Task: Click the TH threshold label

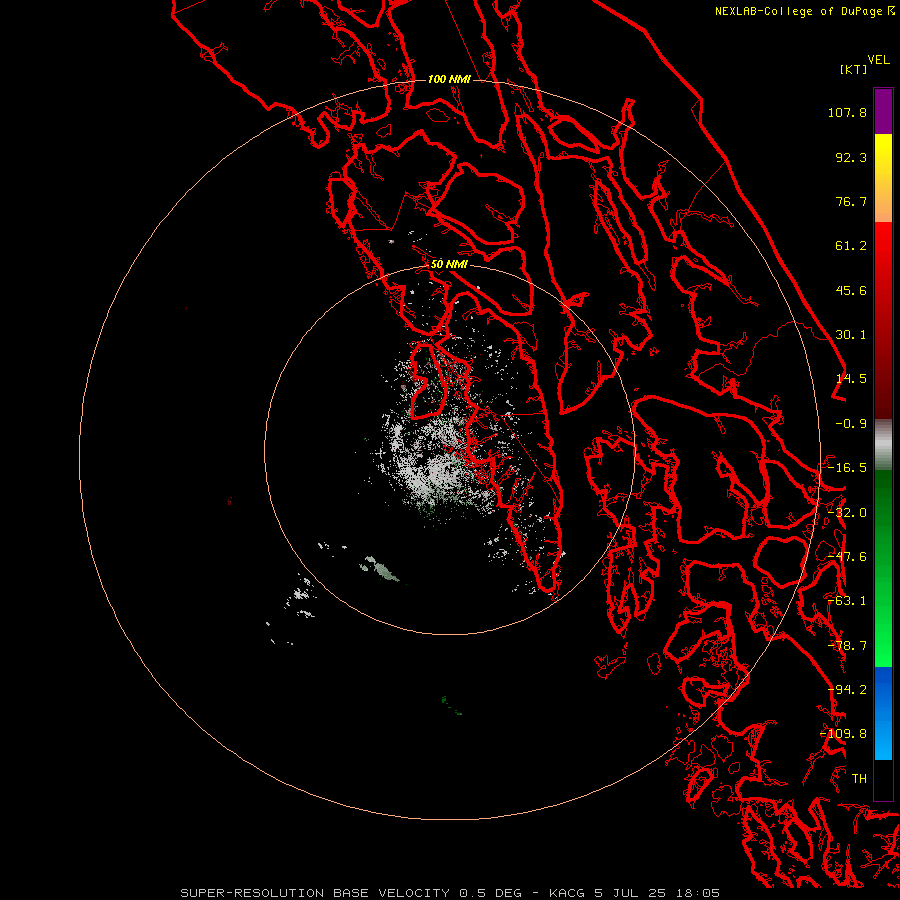Action: 859,779
